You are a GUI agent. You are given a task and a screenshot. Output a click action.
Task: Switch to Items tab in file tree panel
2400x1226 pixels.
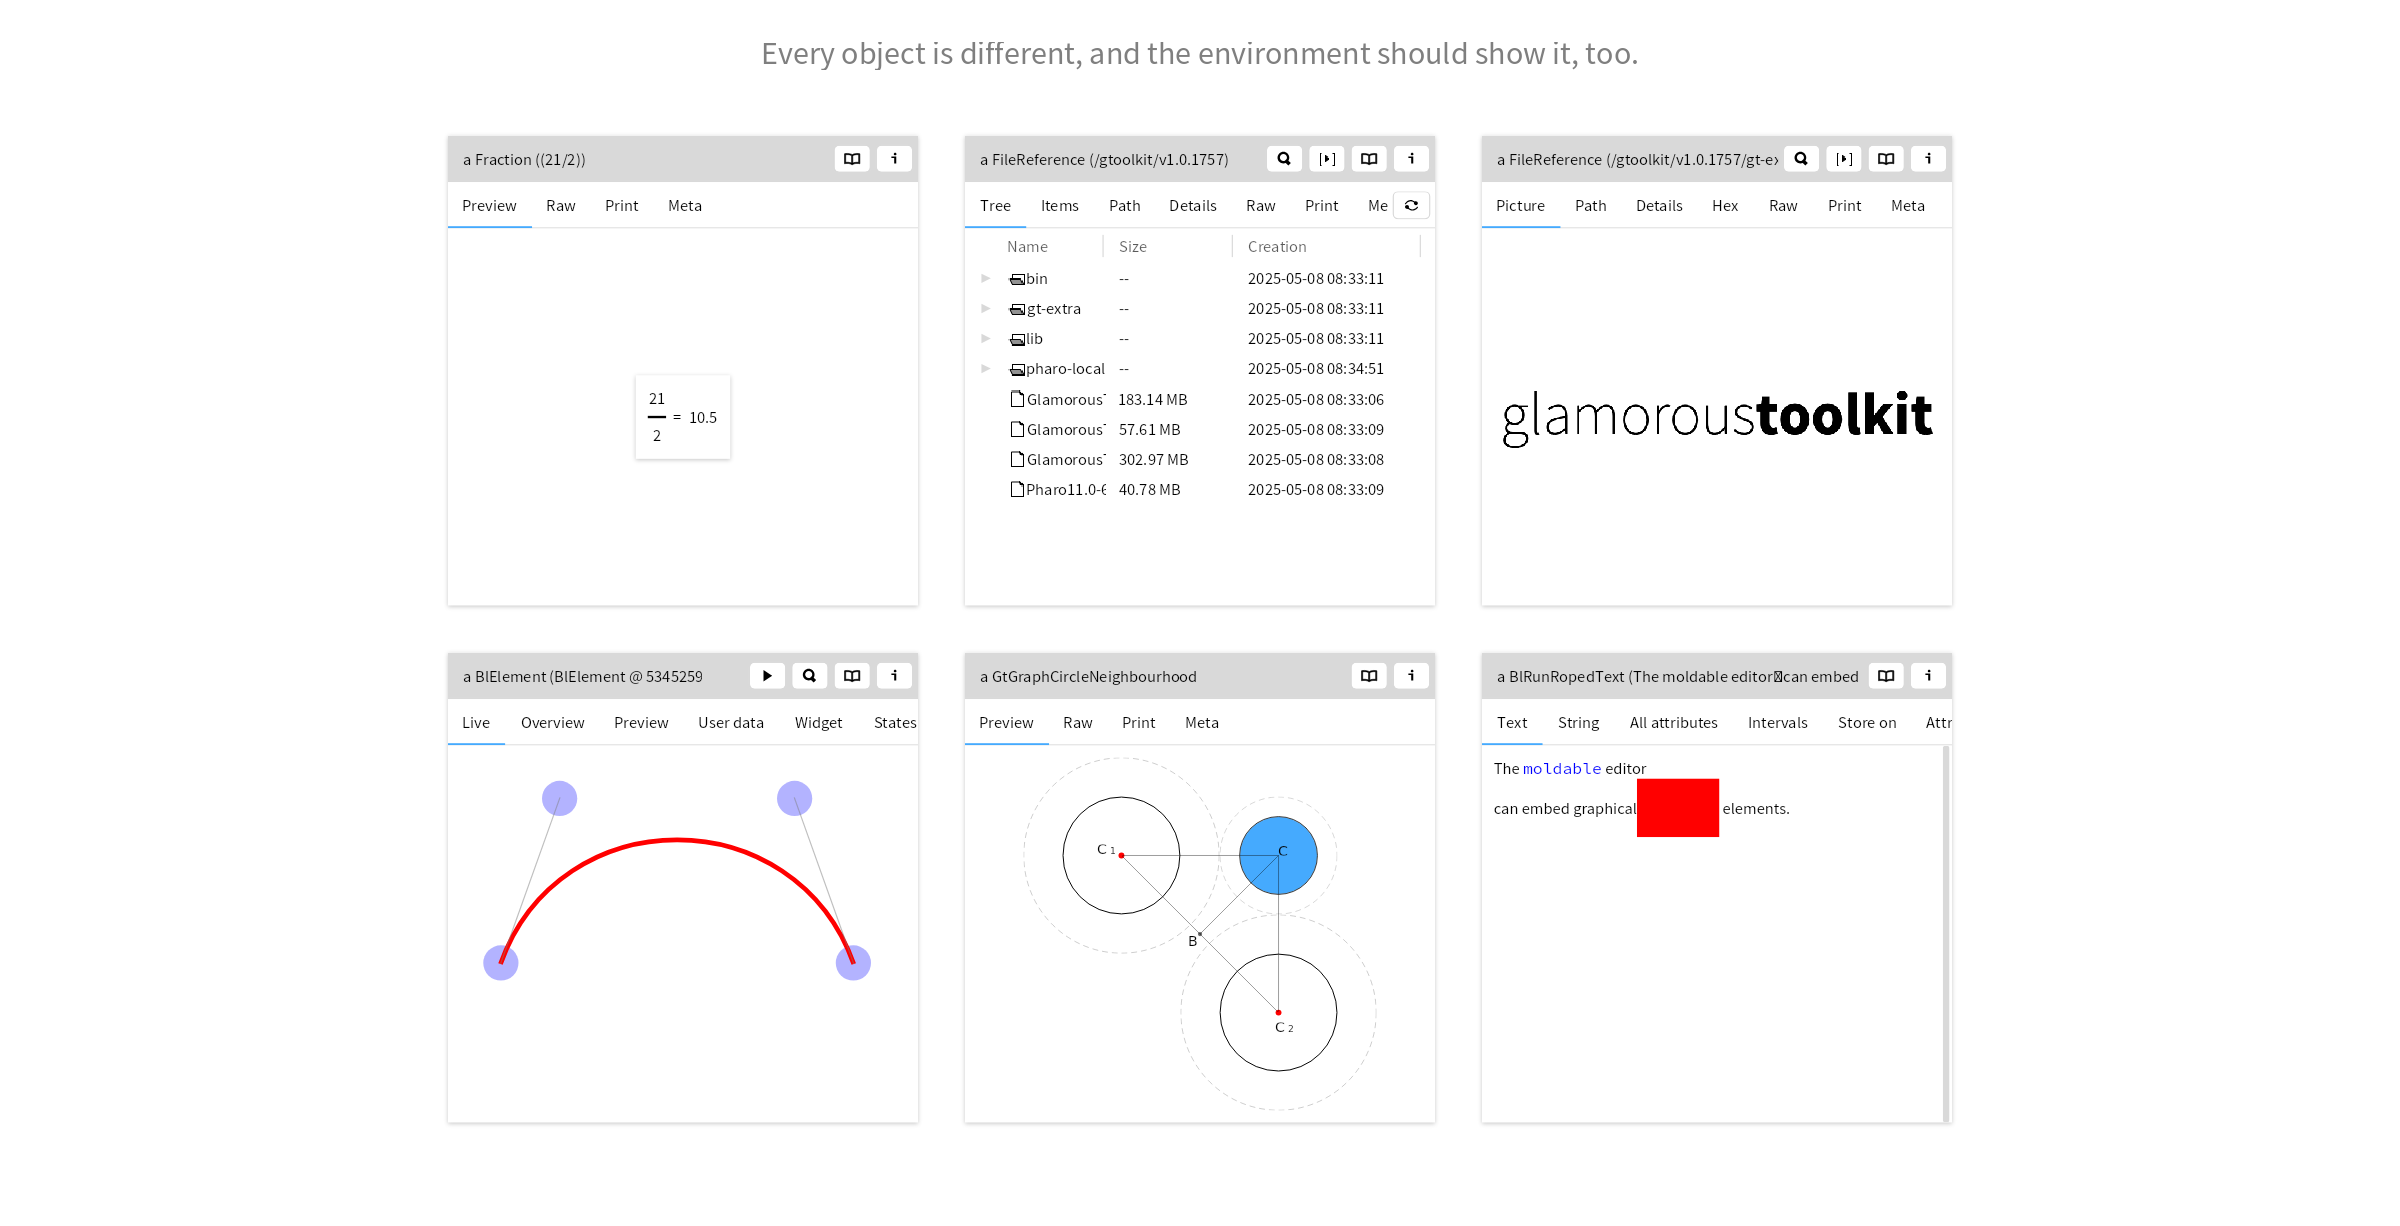click(1059, 206)
